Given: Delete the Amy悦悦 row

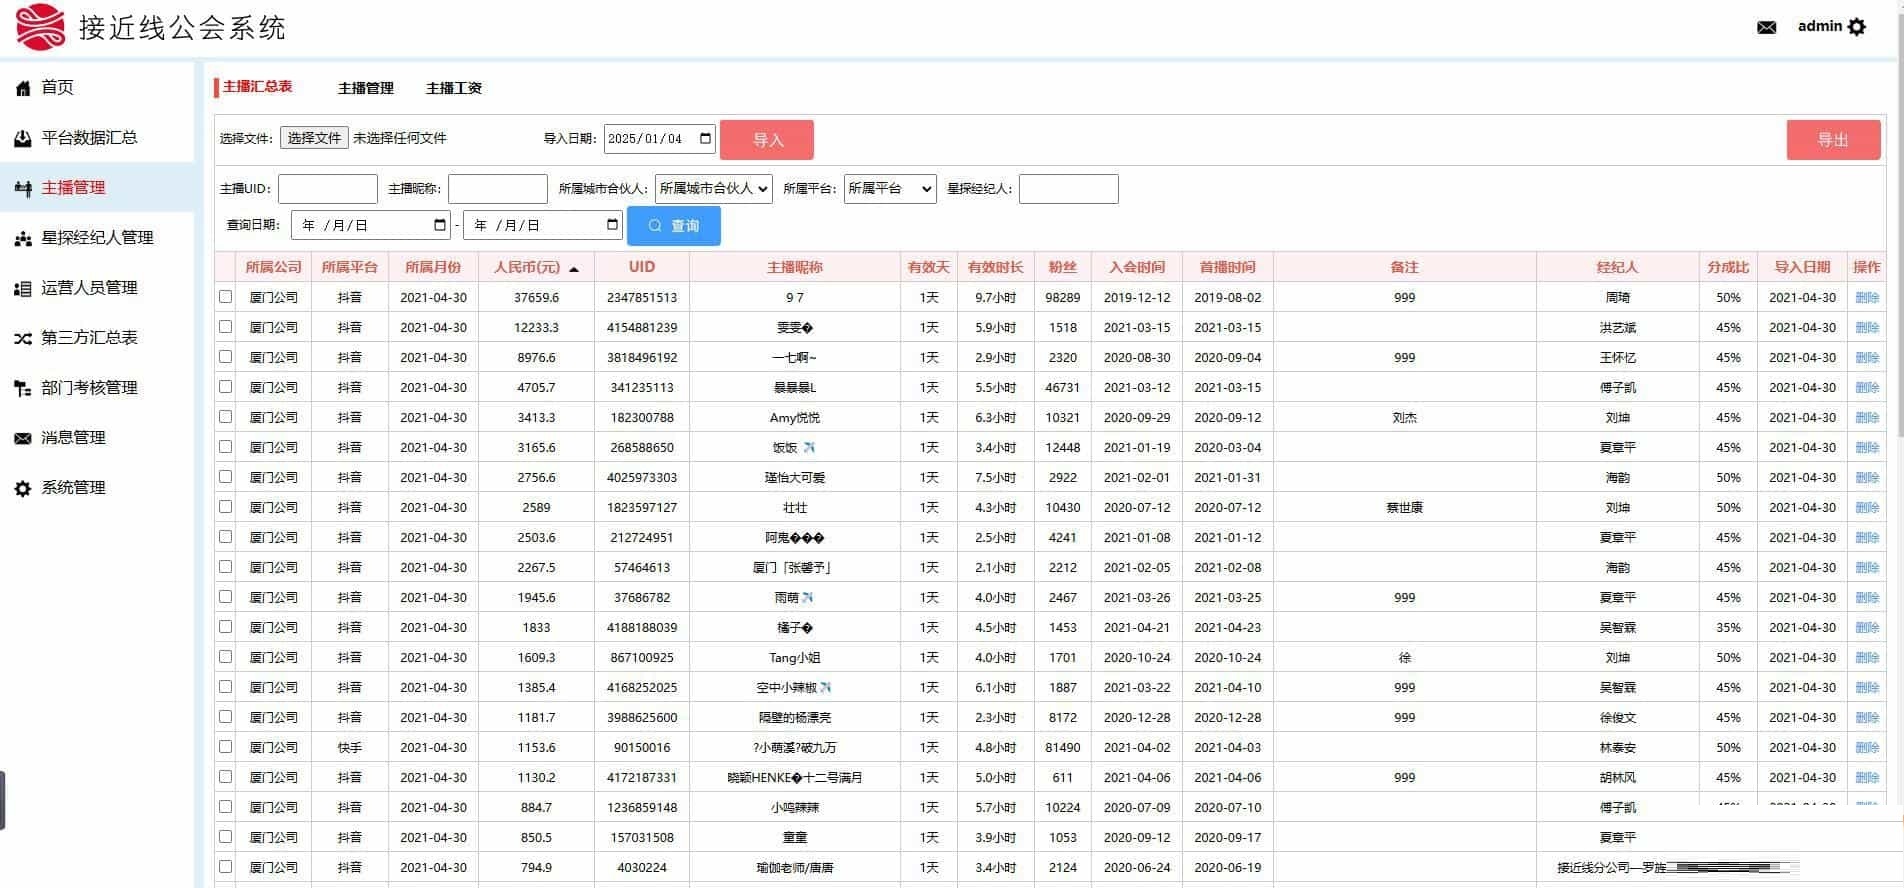Looking at the screenshot, I should pyautogui.click(x=1866, y=417).
